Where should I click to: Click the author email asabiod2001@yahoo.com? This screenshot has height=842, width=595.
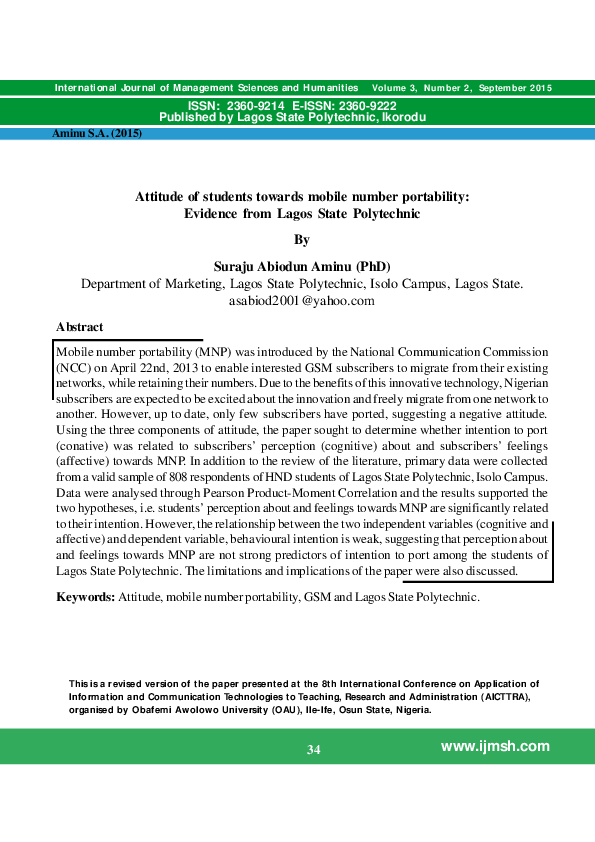click(x=301, y=301)
